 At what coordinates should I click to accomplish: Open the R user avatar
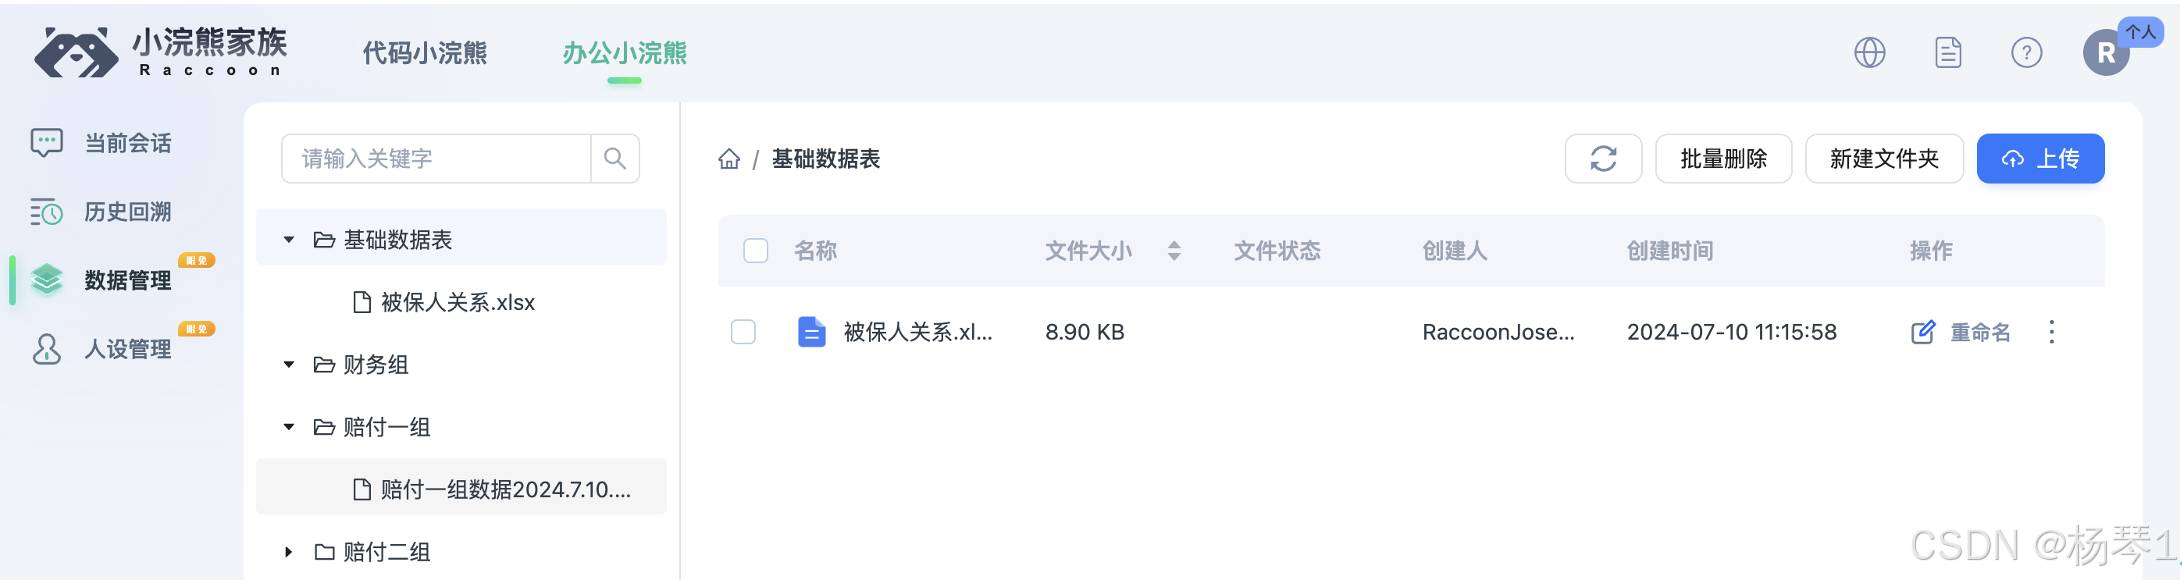(2106, 52)
